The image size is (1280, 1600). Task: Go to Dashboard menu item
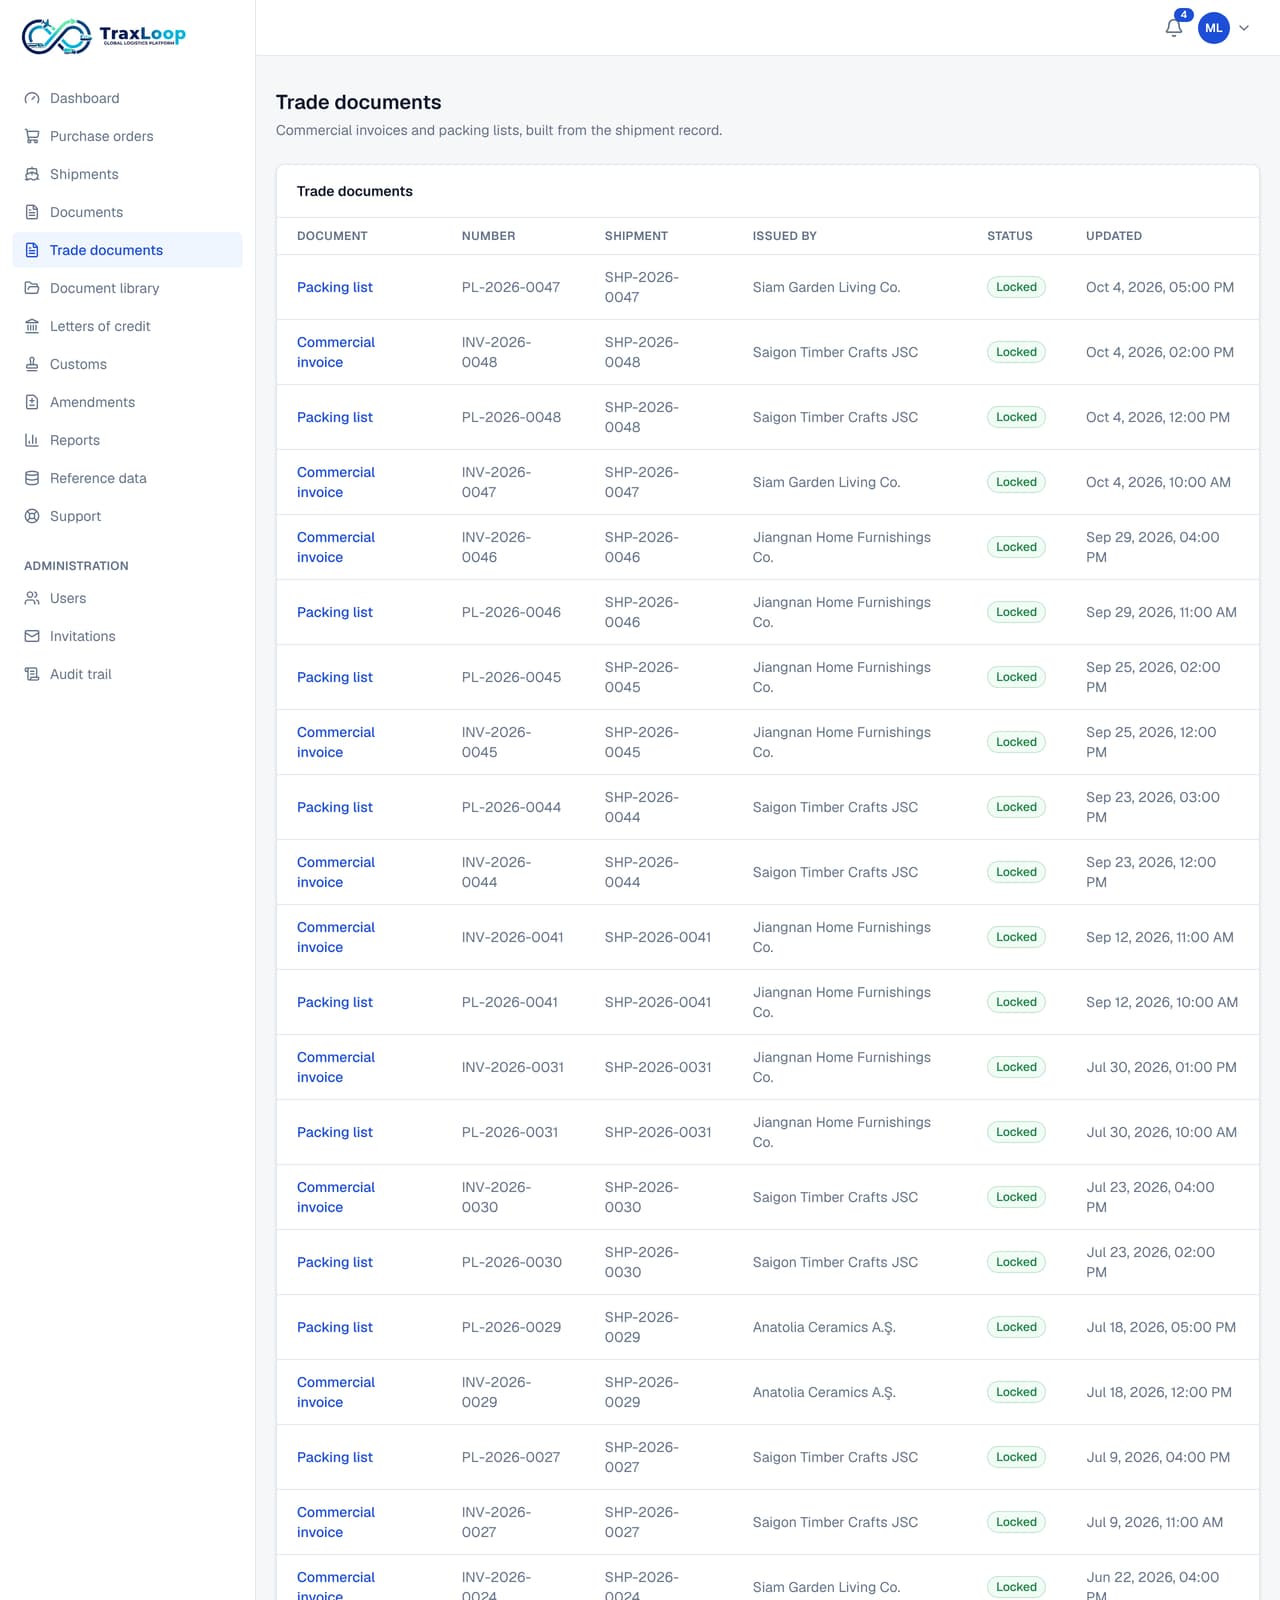[x=127, y=98]
